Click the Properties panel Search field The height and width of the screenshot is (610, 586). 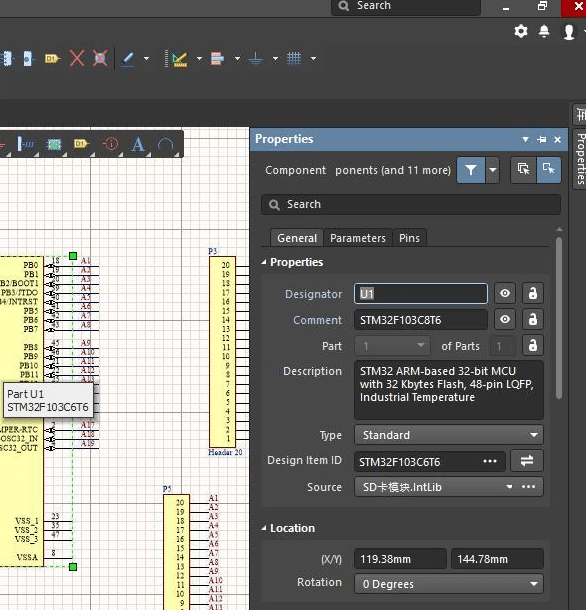411,204
